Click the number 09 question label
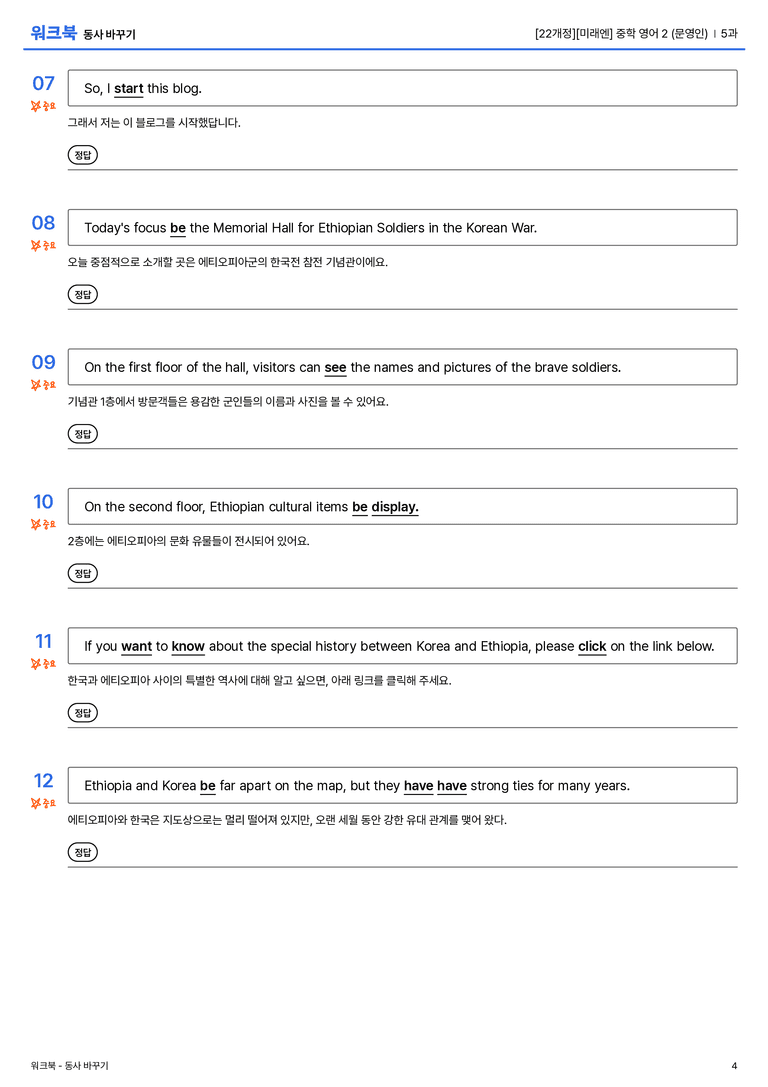768x1087 pixels. pos(44,363)
